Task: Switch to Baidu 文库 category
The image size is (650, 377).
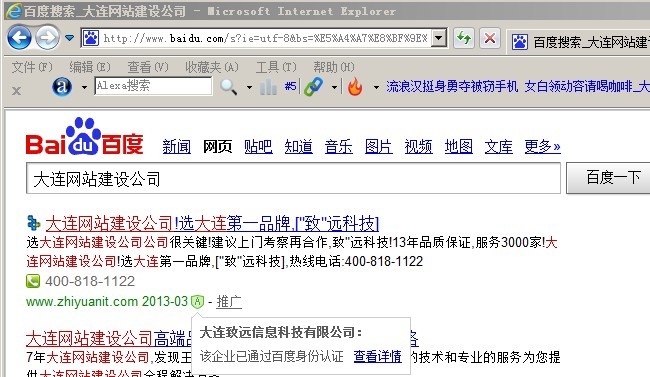Action: click(x=499, y=146)
